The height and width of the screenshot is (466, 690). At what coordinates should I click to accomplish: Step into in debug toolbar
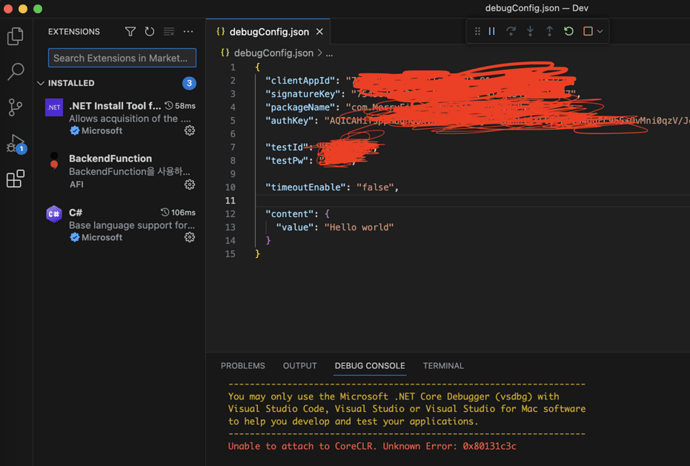[x=530, y=31]
